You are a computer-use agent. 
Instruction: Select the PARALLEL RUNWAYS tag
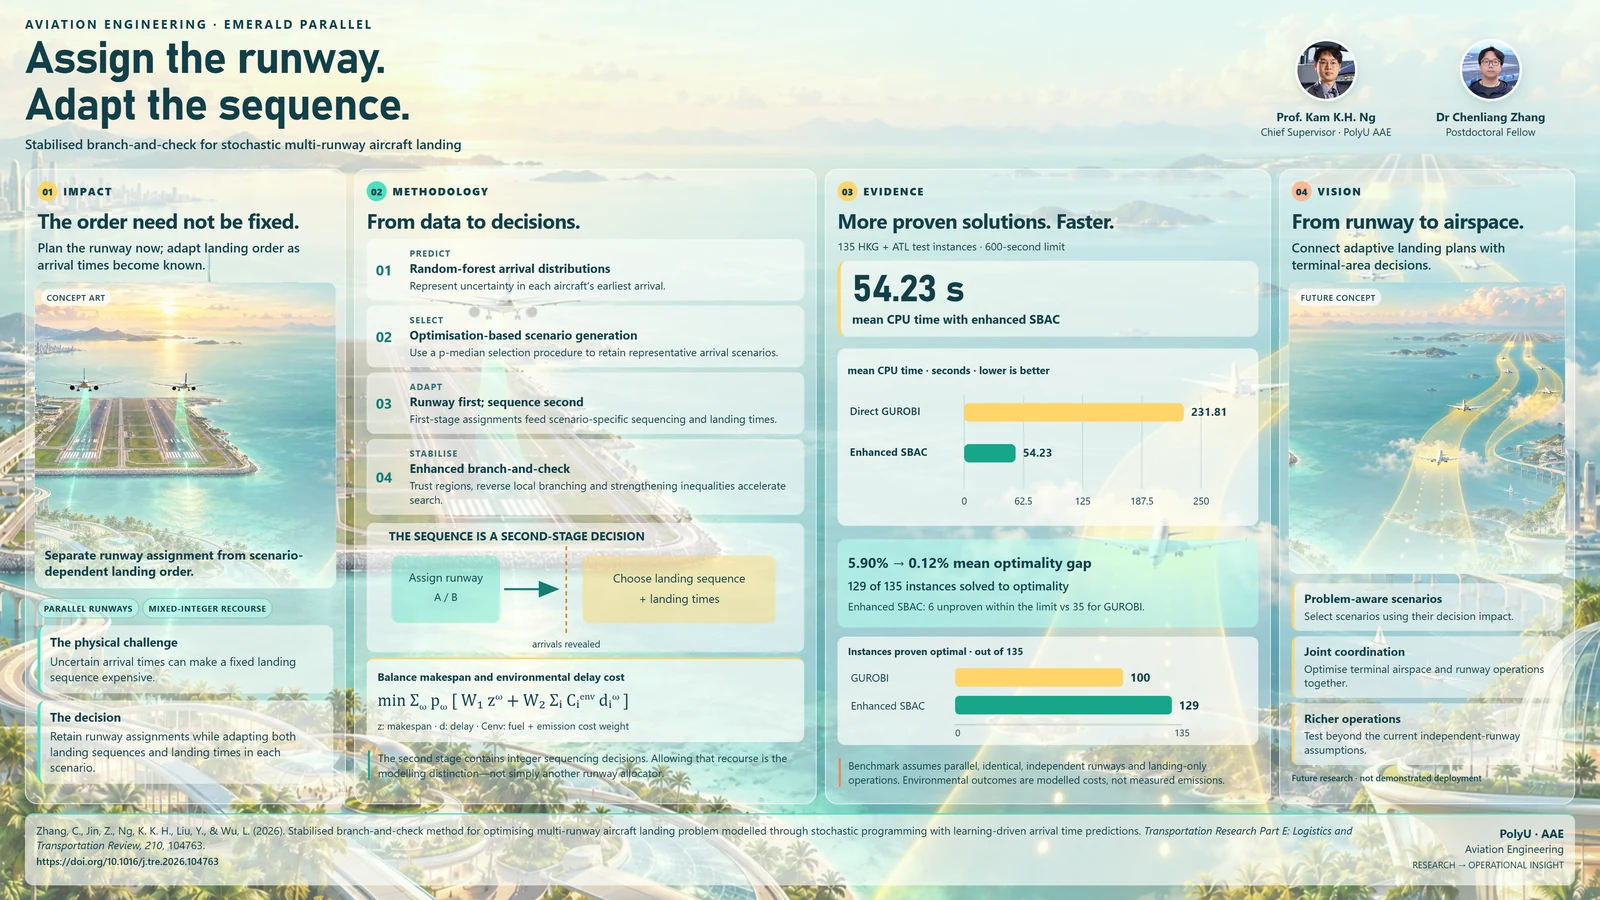click(x=88, y=608)
